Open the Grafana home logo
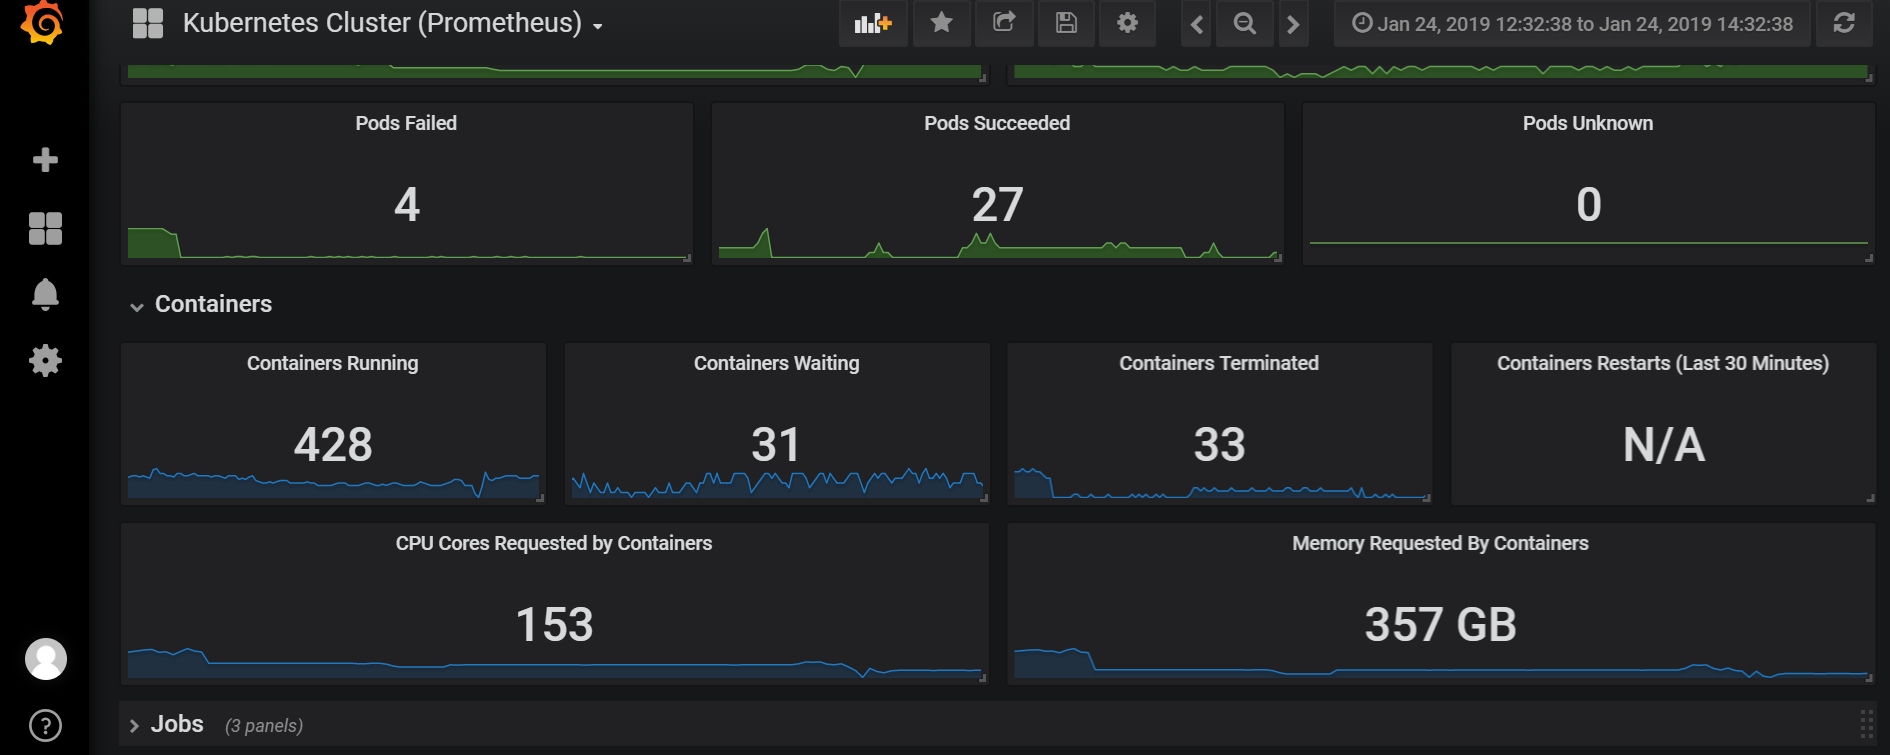 pos(43,22)
